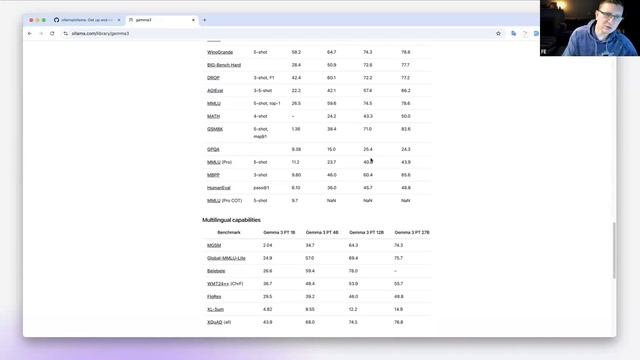Screen dimensions: 640x360
Task: Click the pass@1 cell in HumanEval row
Action: coord(261,188)
